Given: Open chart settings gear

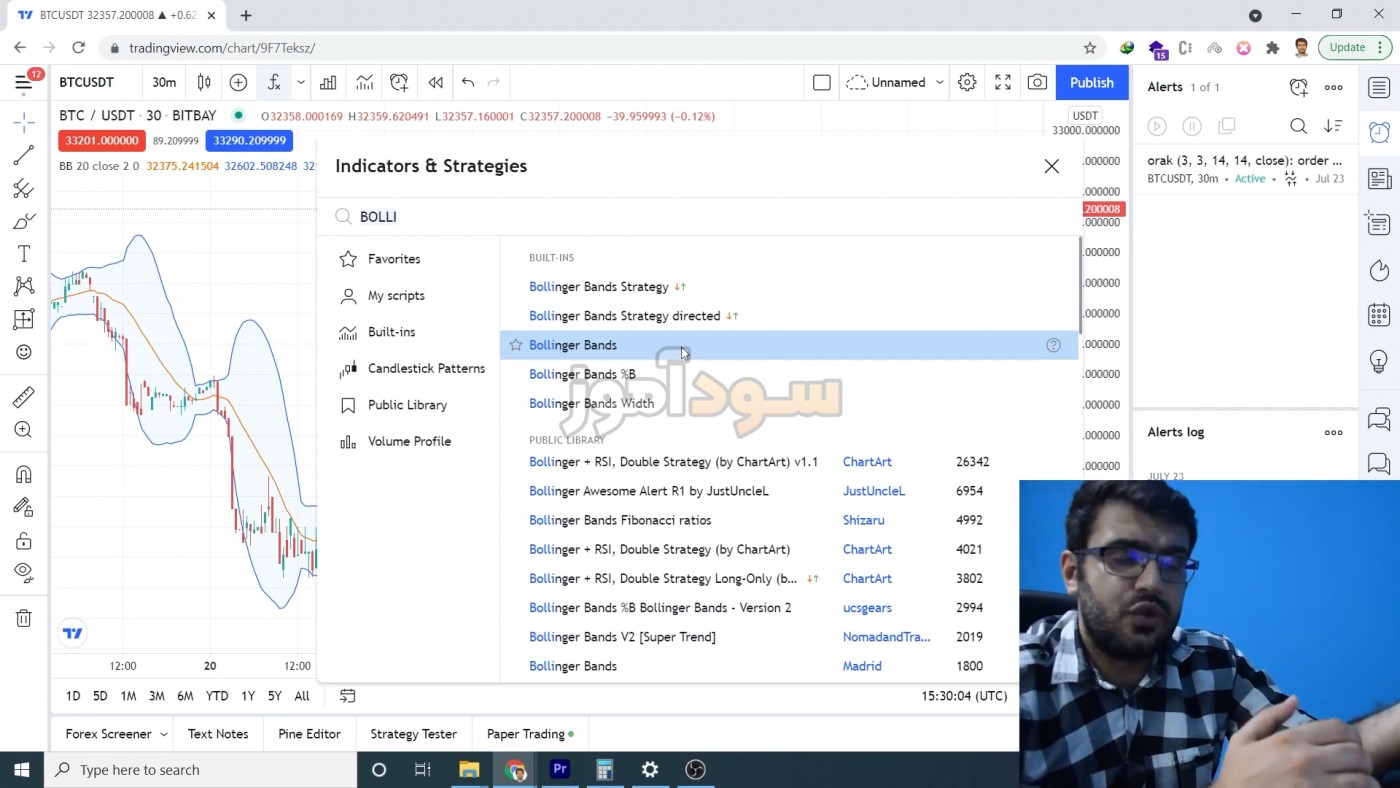Looking at the screenshot, I should point(967,82).
